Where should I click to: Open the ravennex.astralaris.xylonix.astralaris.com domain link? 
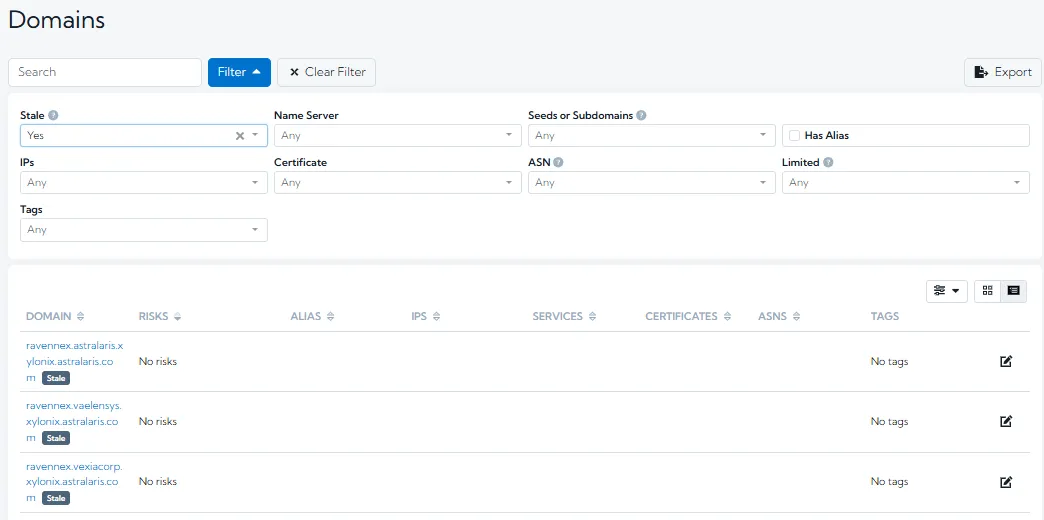pos(74,362)
